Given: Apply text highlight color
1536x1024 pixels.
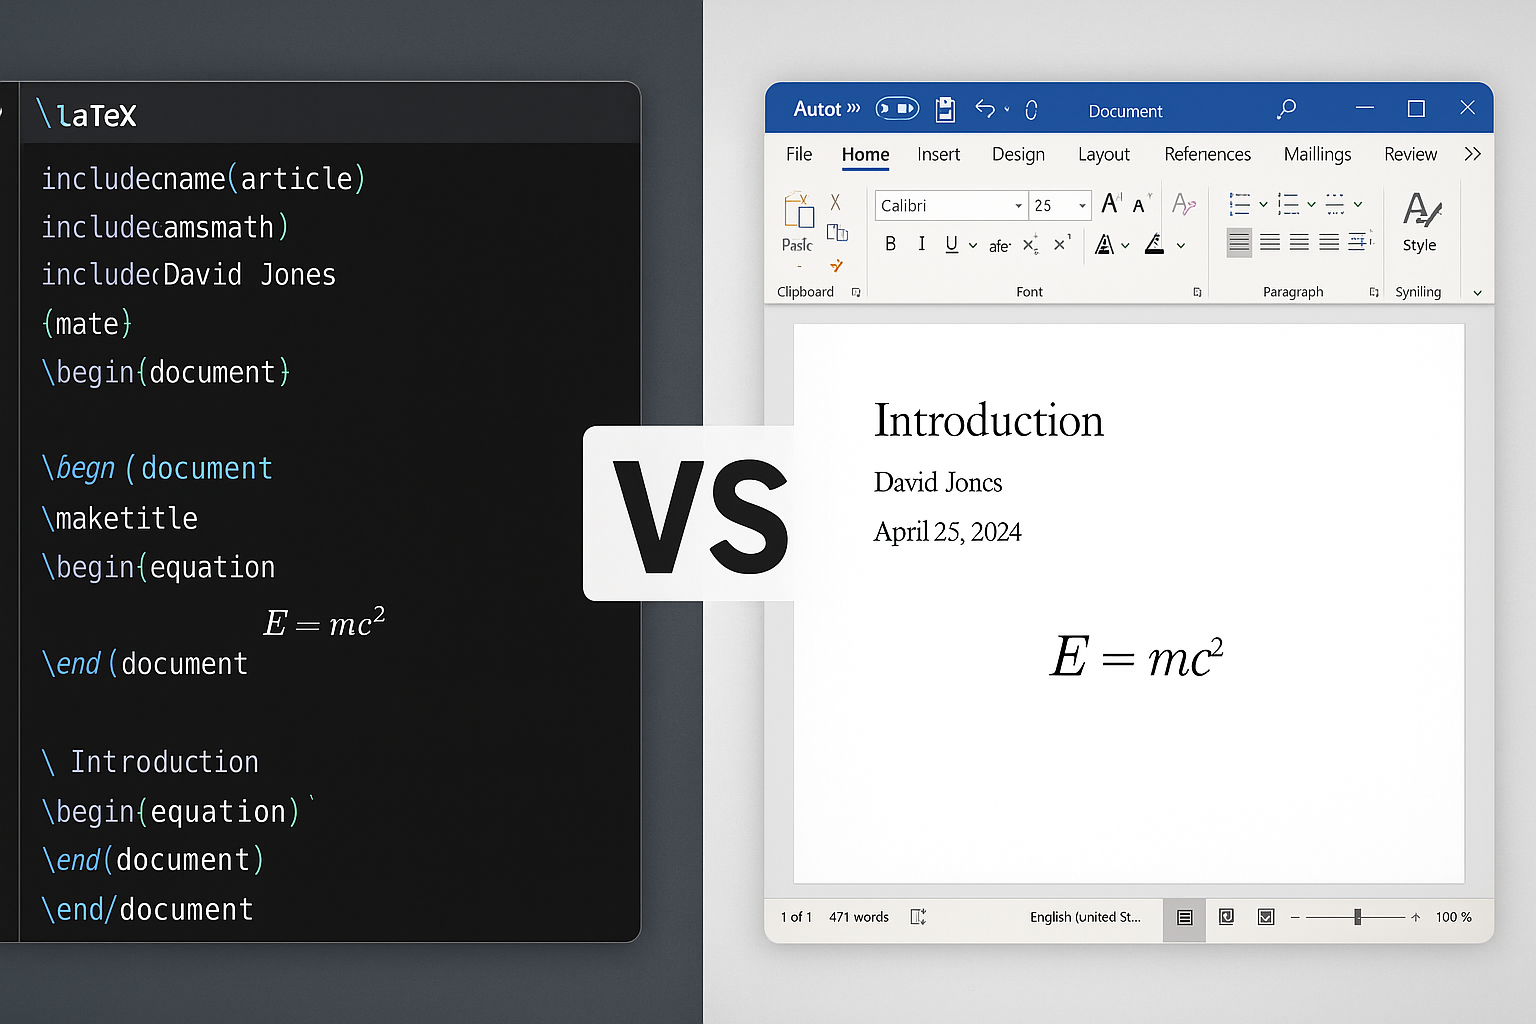Looking at the screenshot, I should (1154, 244).
